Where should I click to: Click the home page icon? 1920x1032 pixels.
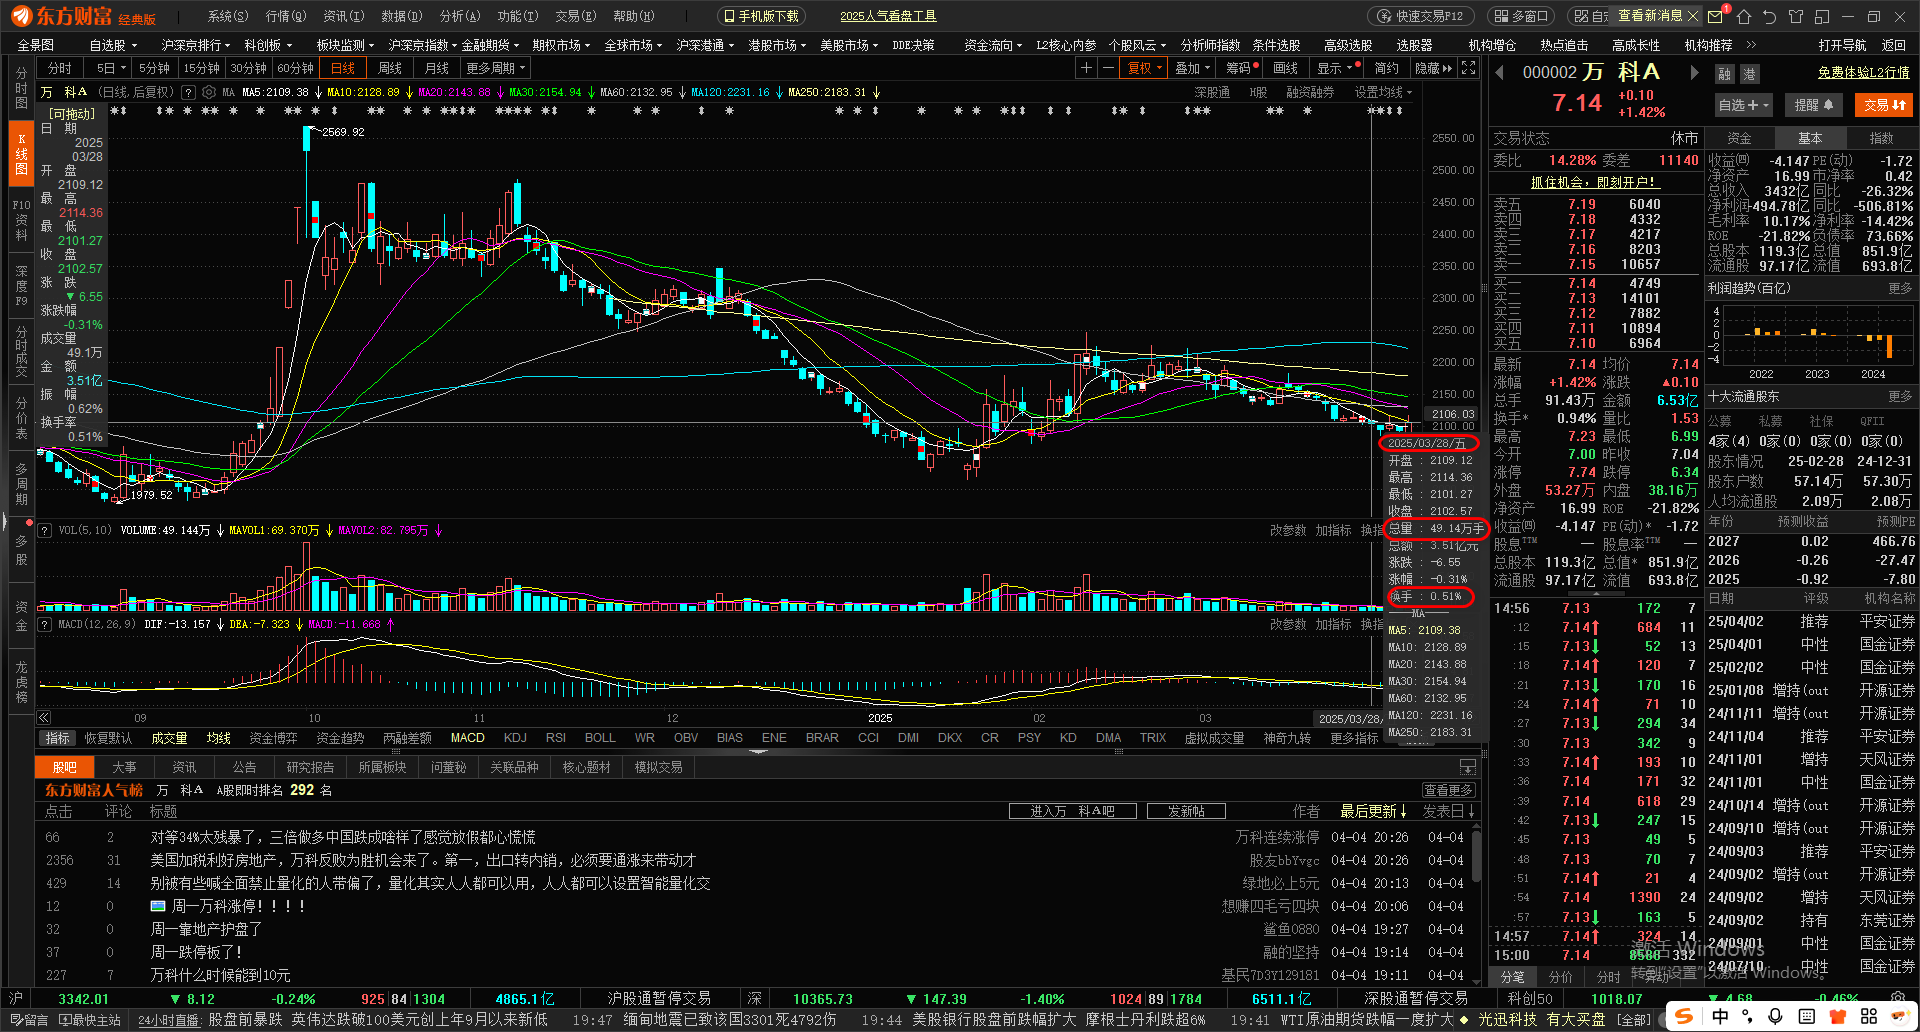tap(1744, 16)
